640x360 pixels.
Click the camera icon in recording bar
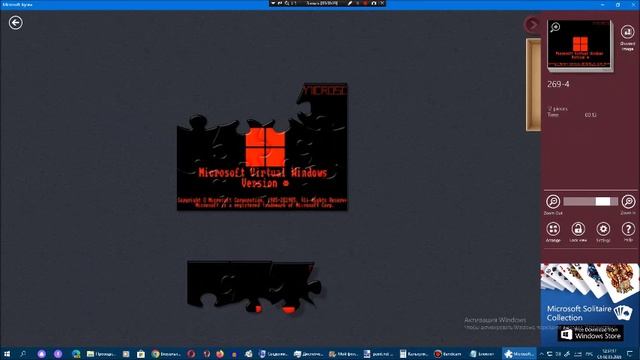coord(374,3)
